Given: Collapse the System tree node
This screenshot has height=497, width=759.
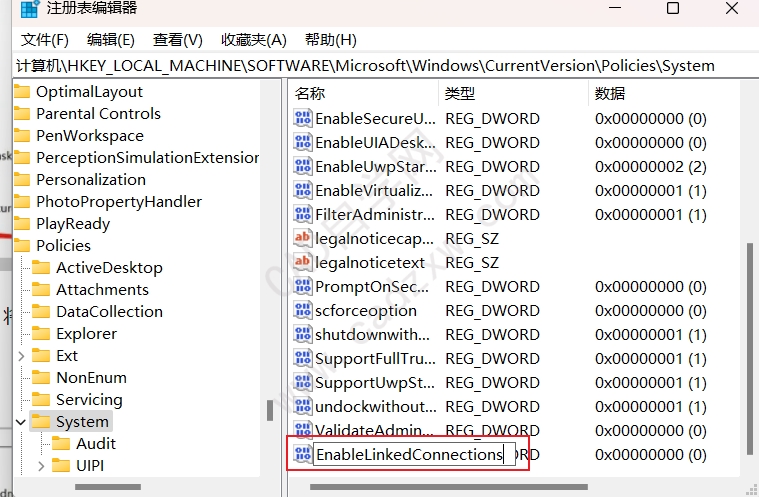Looking at the screenshot, I should (21, 422).
